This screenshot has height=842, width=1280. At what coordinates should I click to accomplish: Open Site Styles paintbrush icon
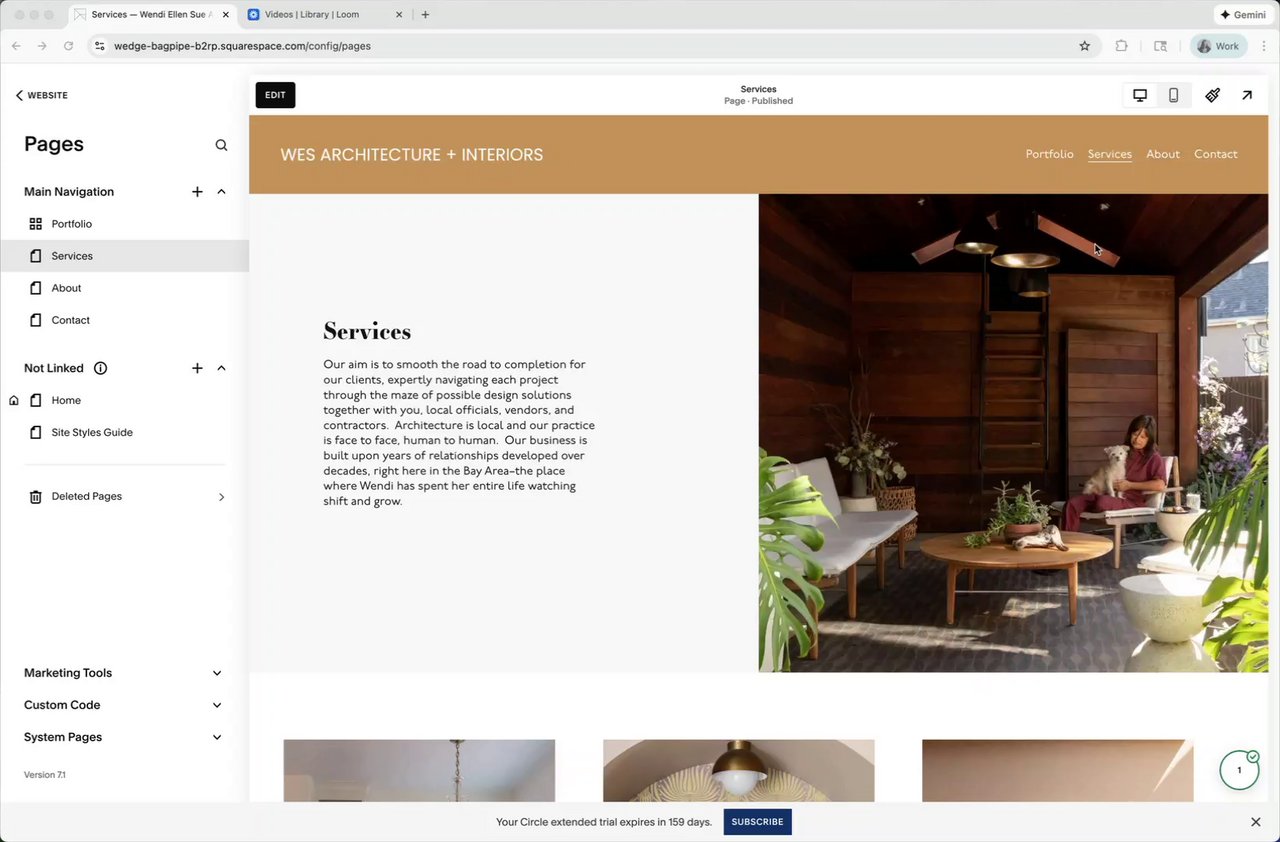(x=1212, y=95)
